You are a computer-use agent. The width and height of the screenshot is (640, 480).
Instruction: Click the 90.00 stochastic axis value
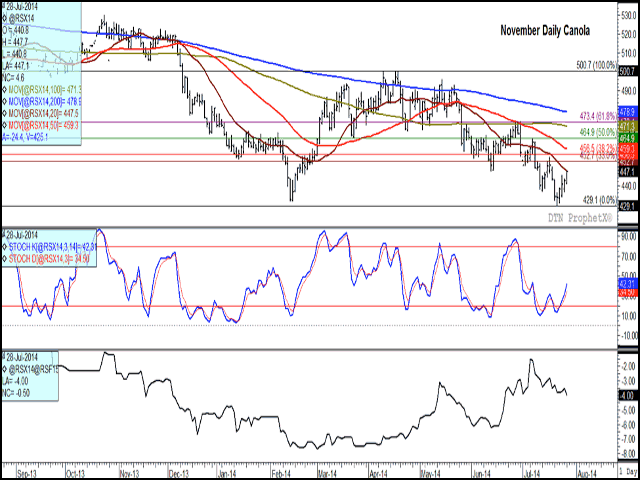click(x=630, y=237)
